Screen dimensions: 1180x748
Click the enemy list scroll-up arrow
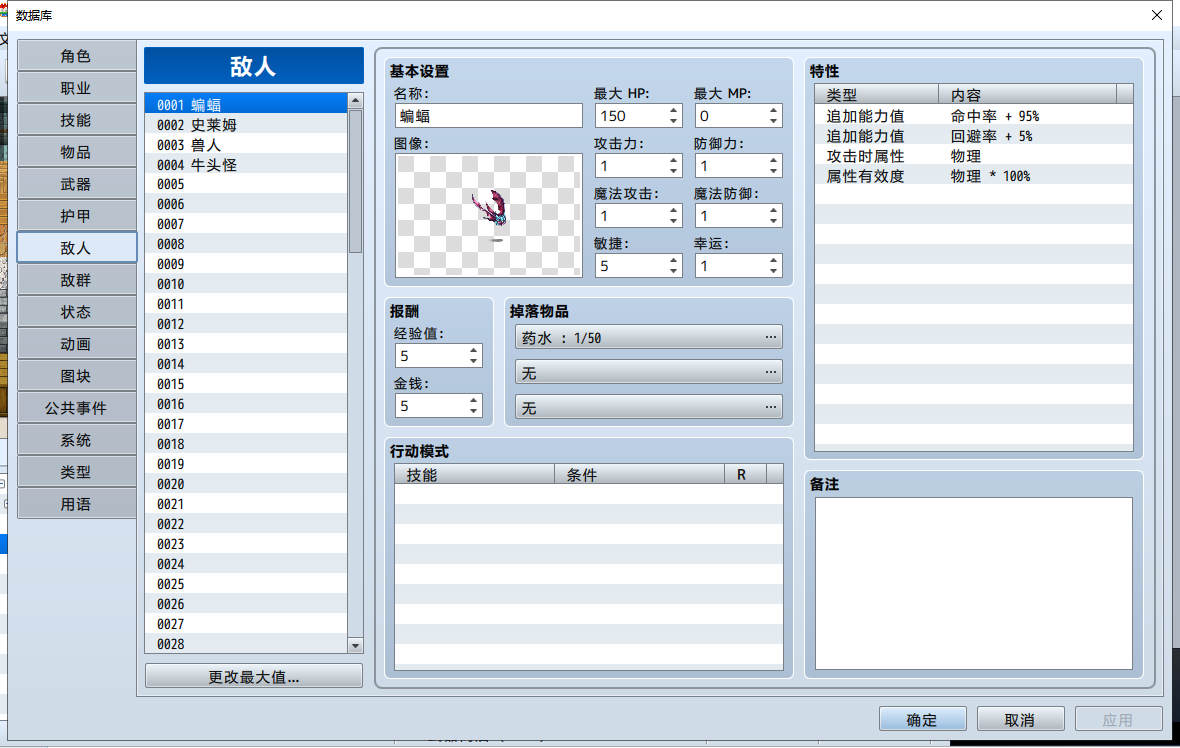point(355,101)
